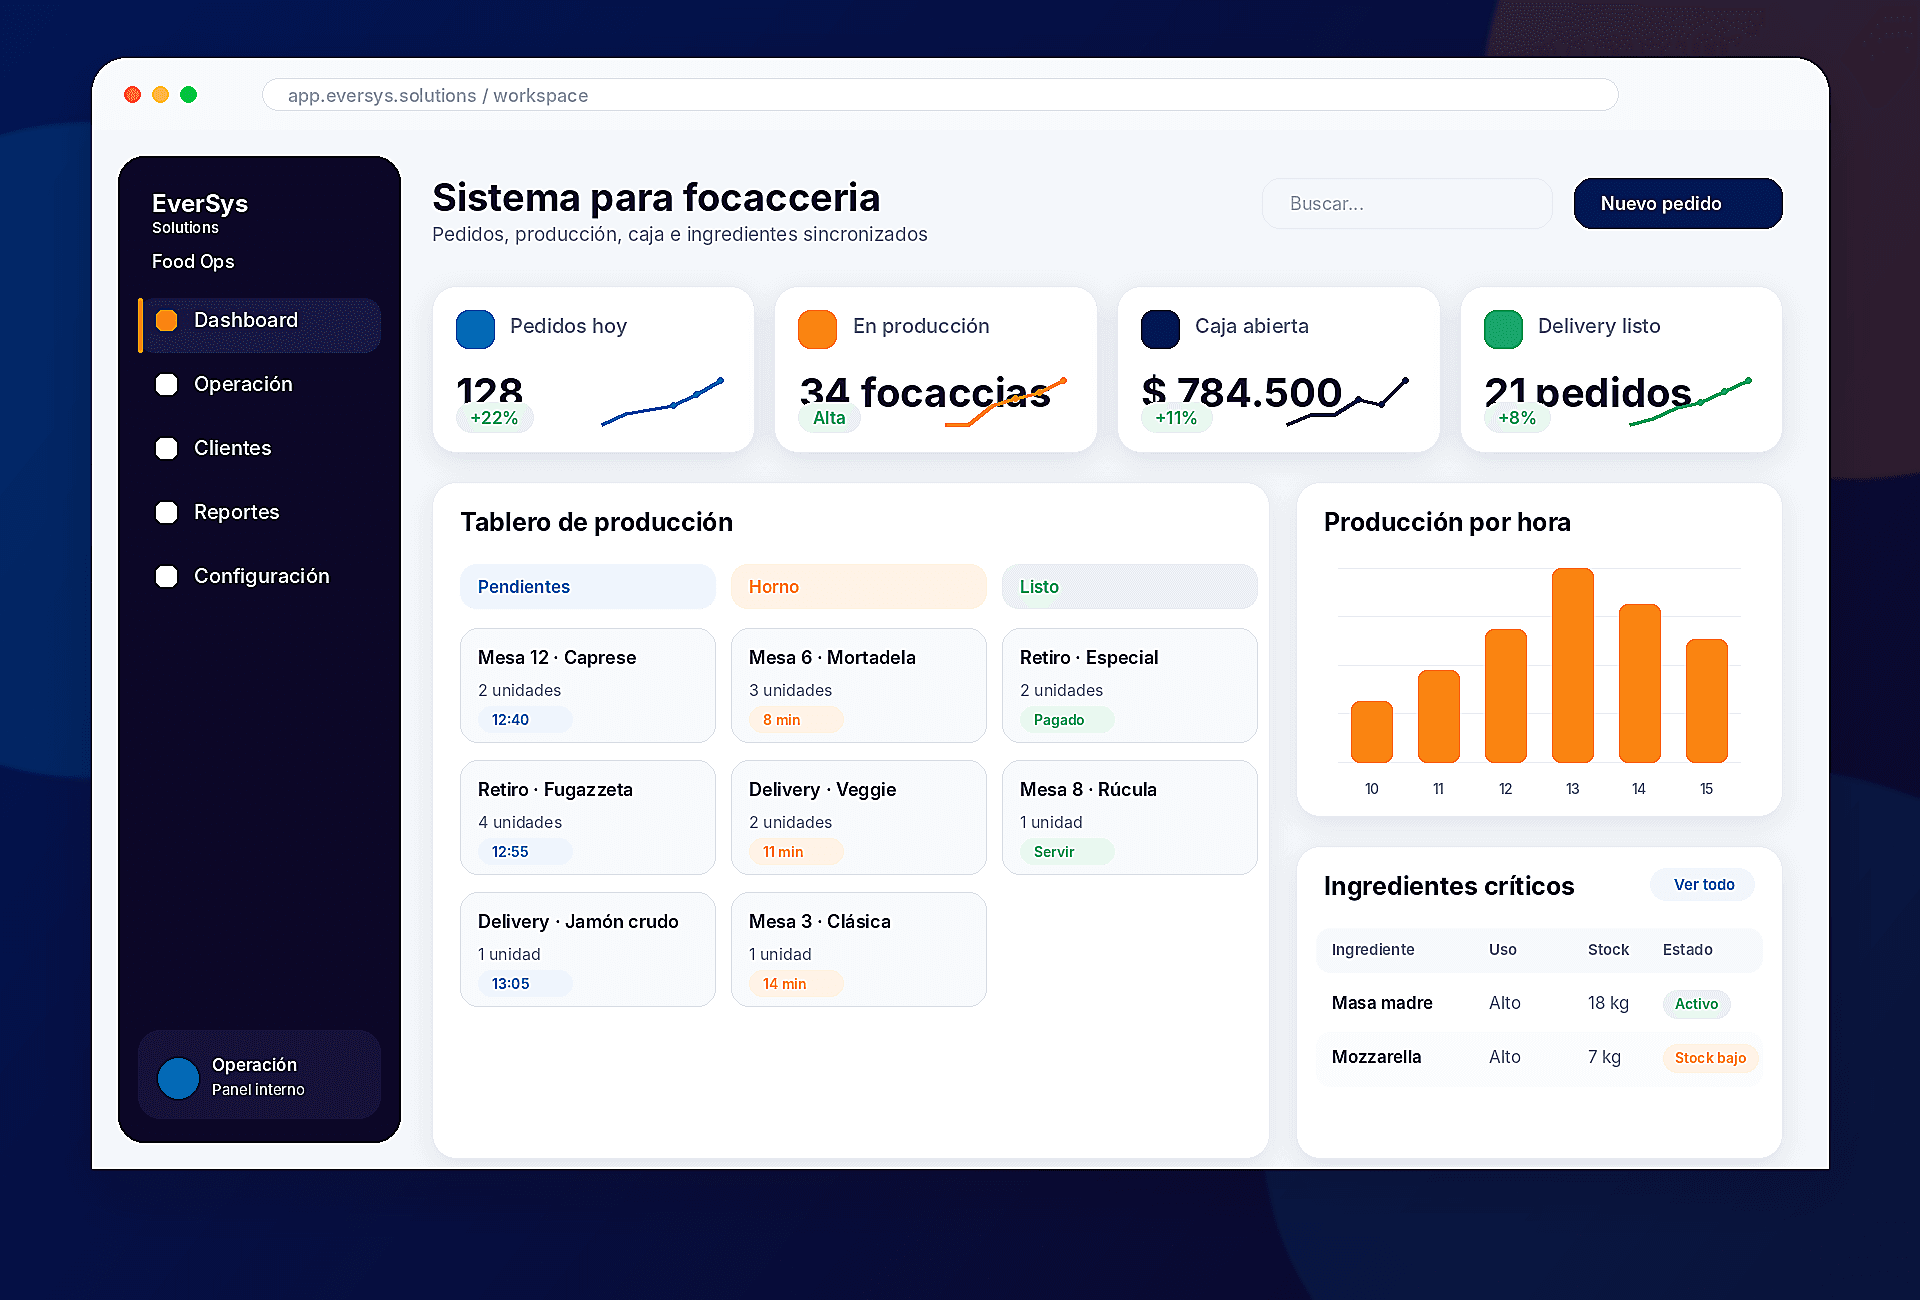1920x1300 pixels.
Task: Click the Nuevo pedido button
Action: point(1678,203)
